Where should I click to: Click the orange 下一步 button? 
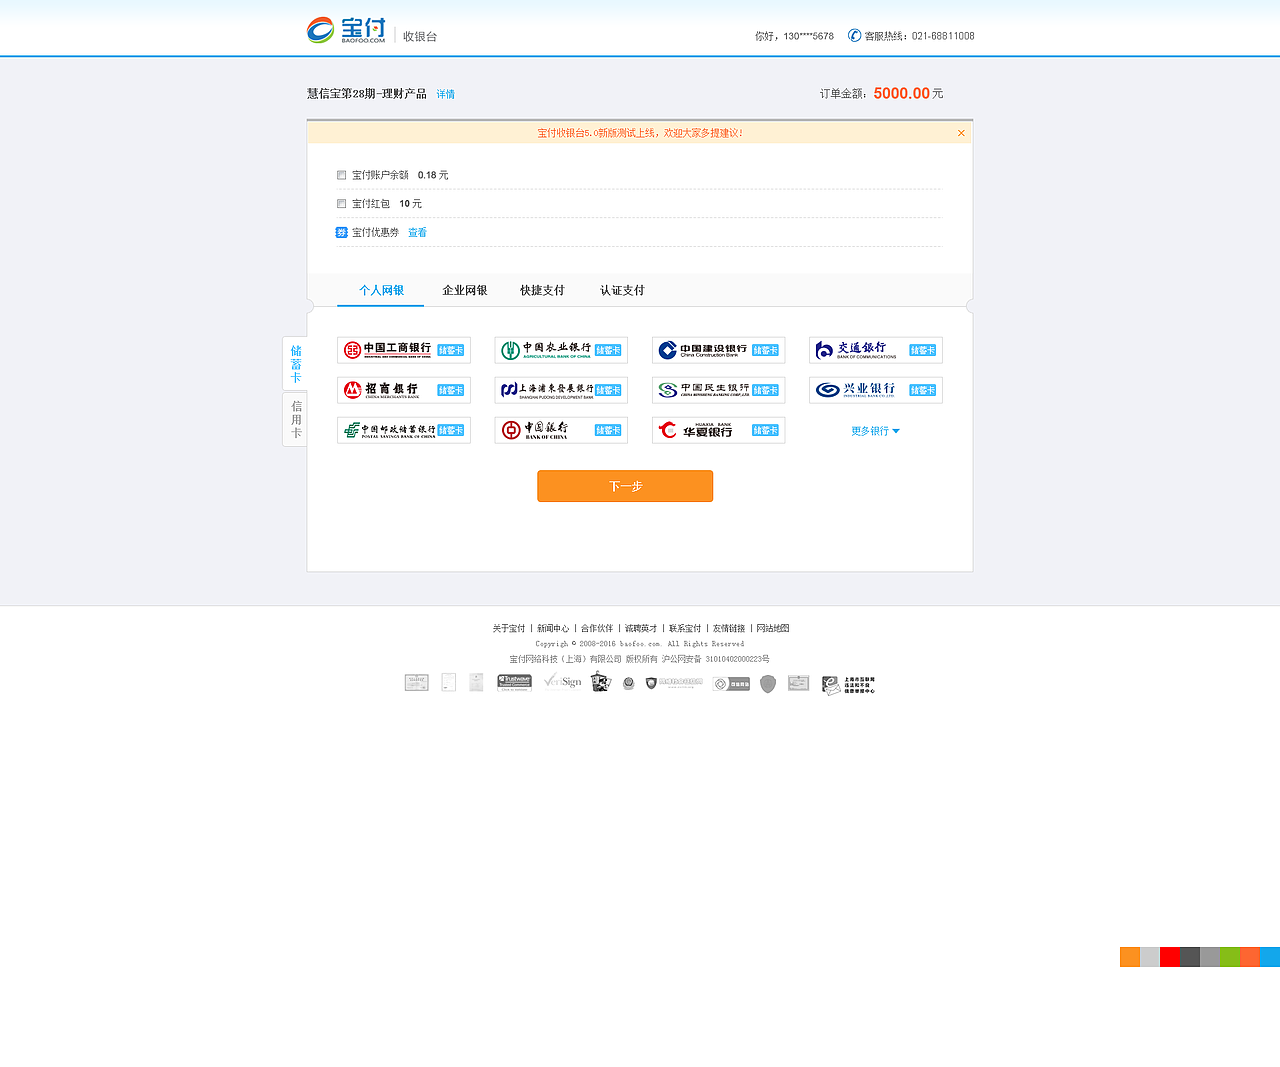click(x=625, y=486)
